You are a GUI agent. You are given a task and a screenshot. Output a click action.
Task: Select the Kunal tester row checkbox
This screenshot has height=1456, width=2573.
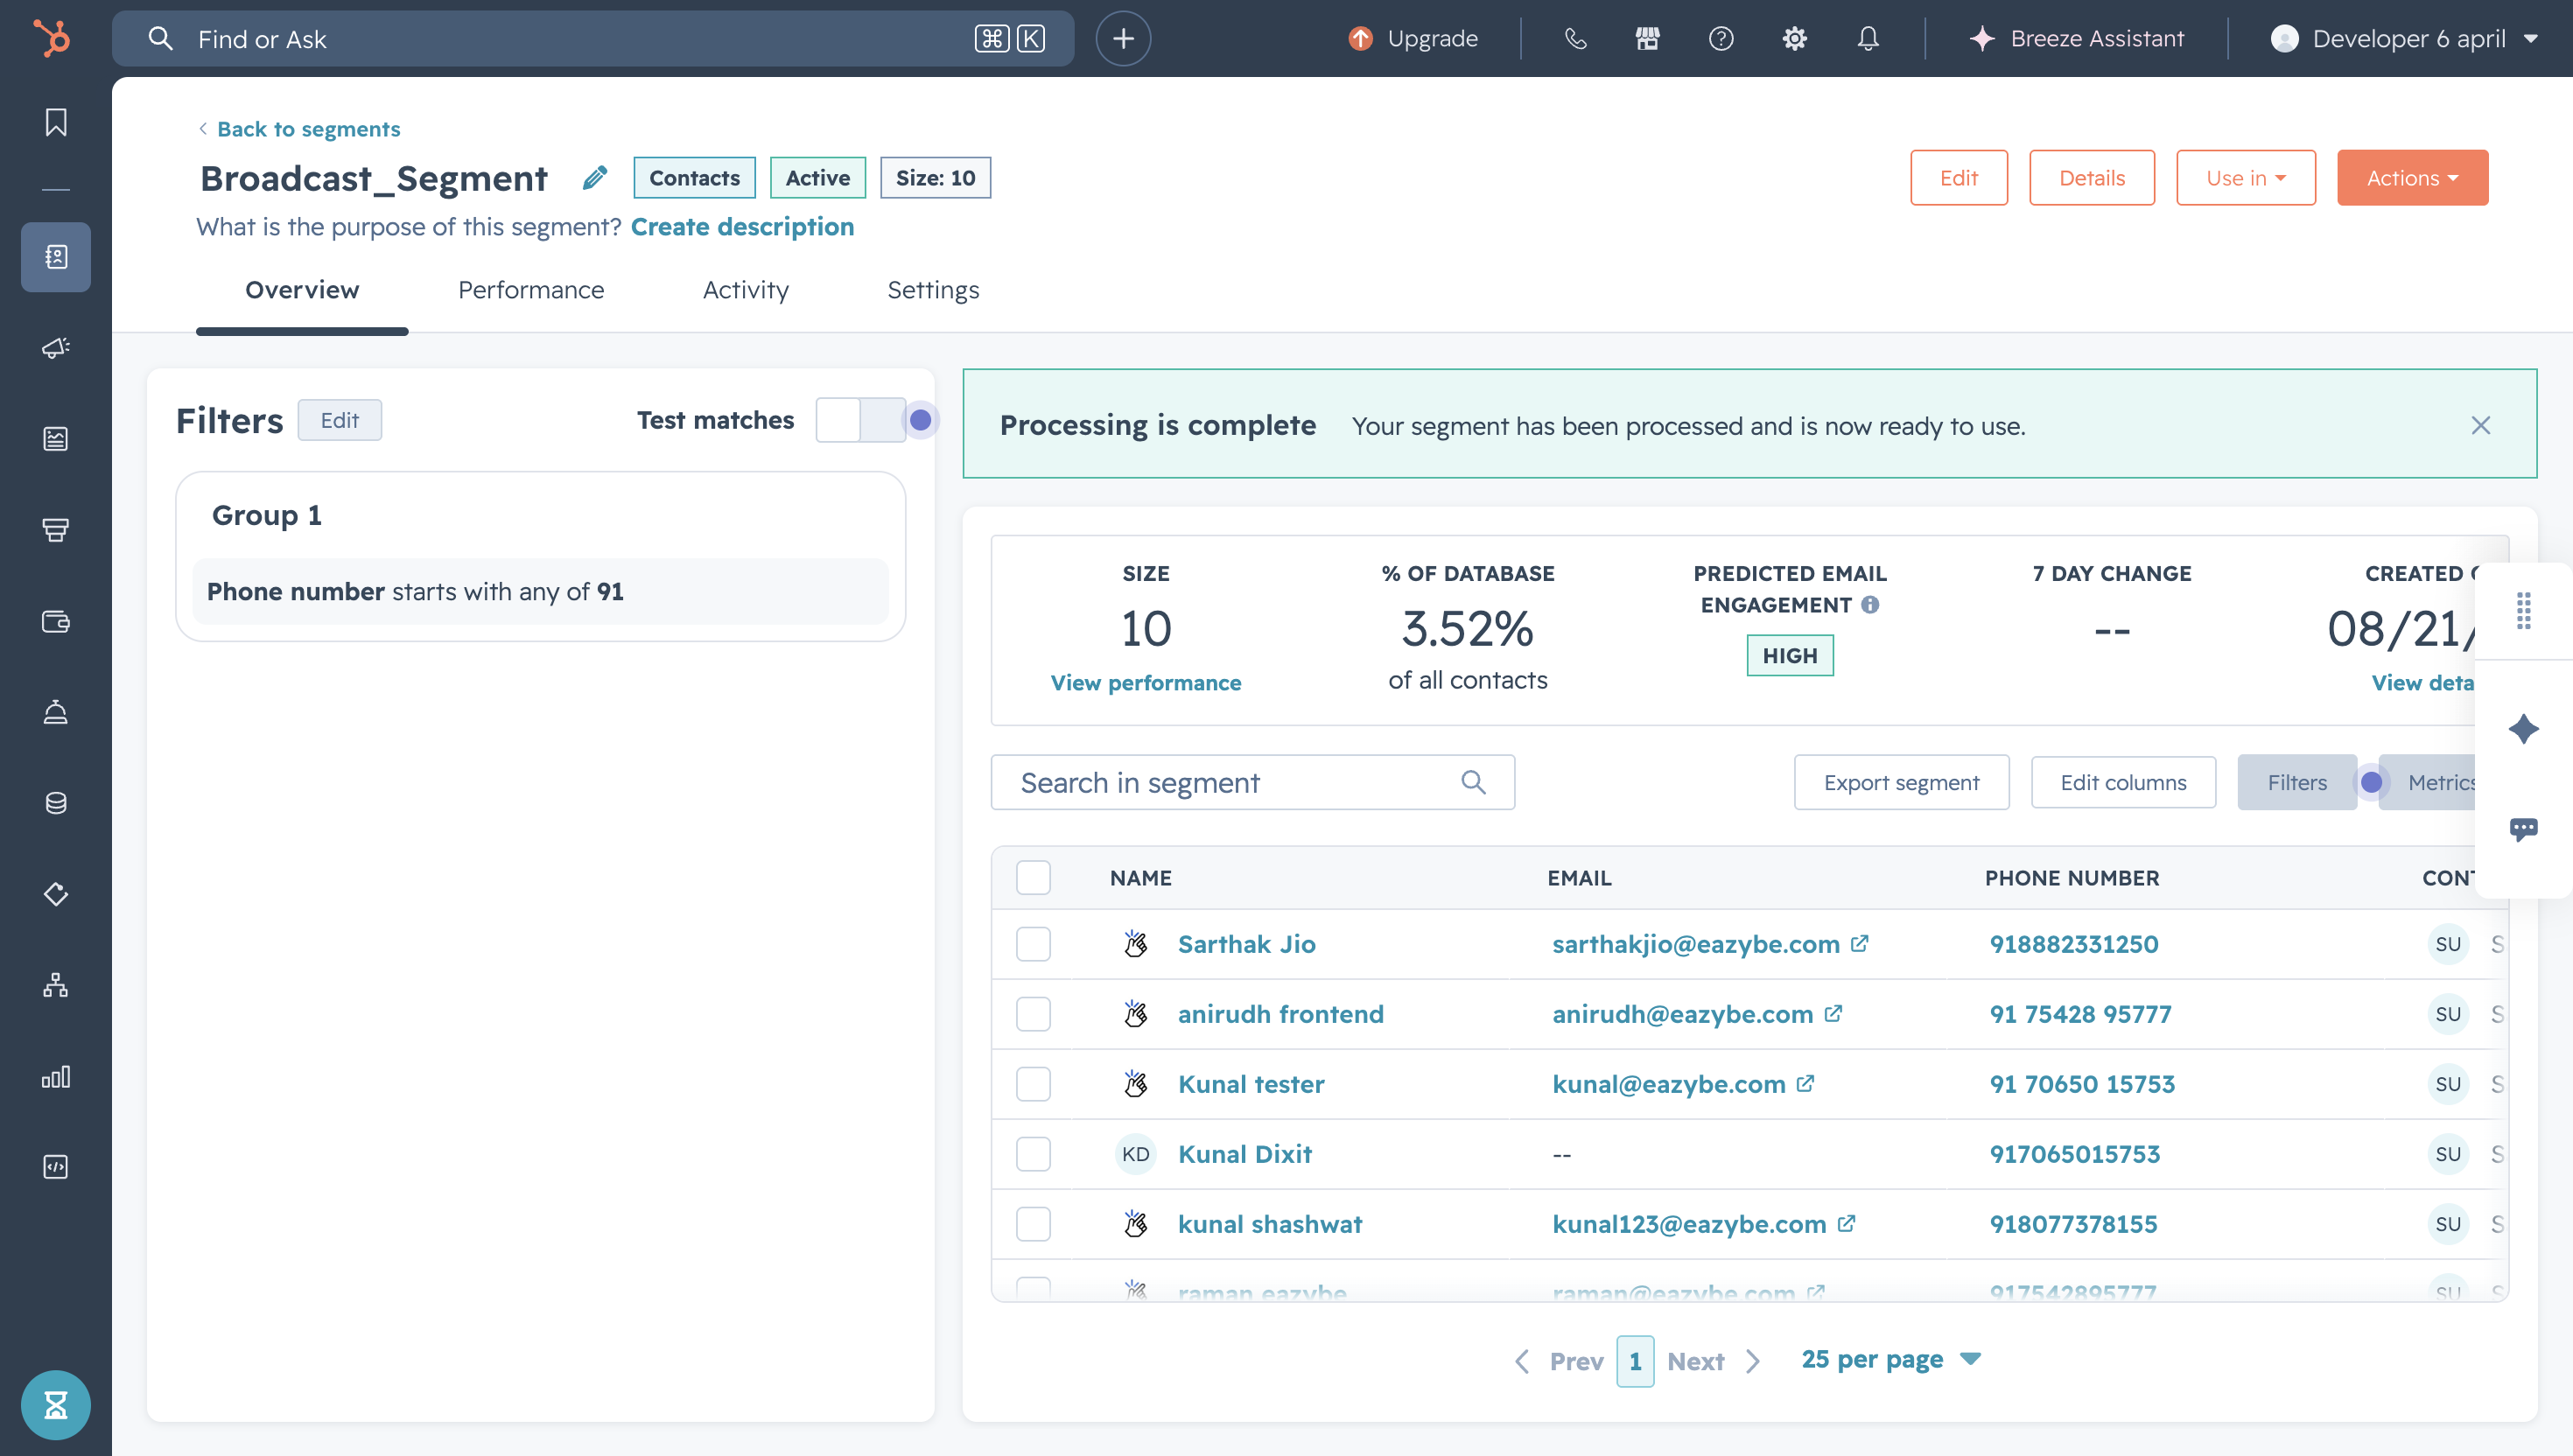(1033, 1084)
